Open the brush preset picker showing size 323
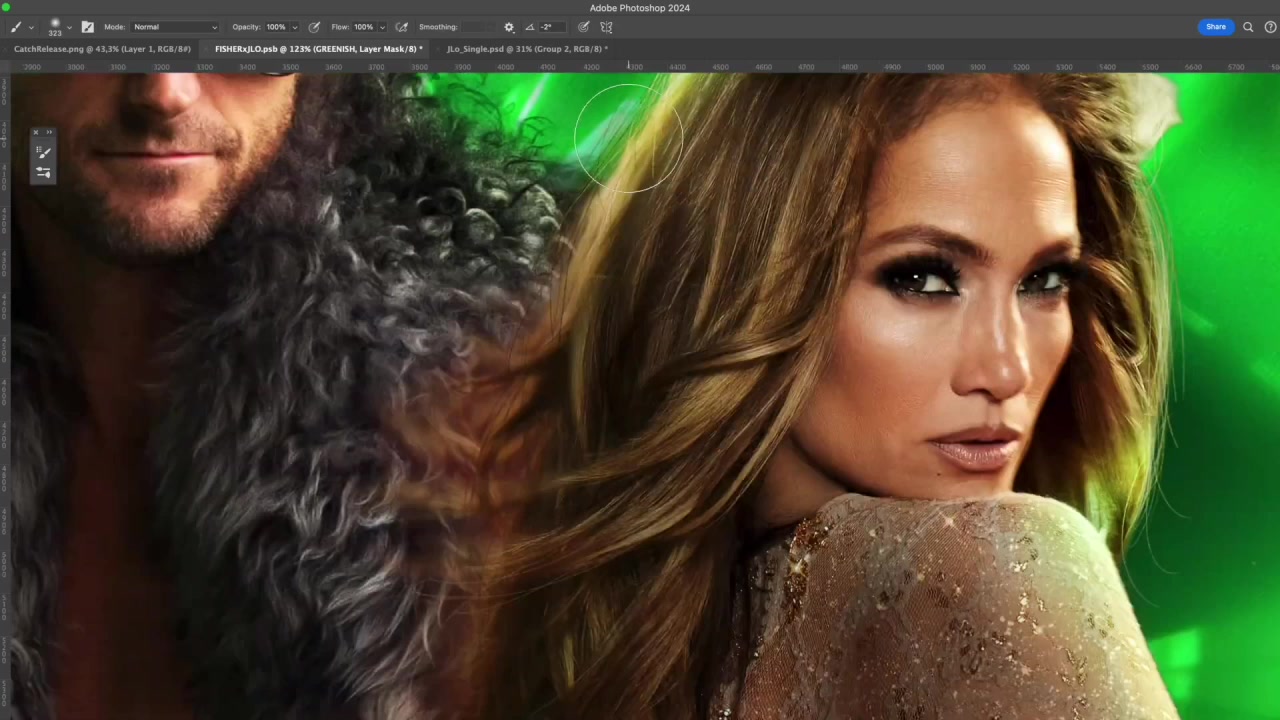This screenshot has width=1280, height=720. 55,27
